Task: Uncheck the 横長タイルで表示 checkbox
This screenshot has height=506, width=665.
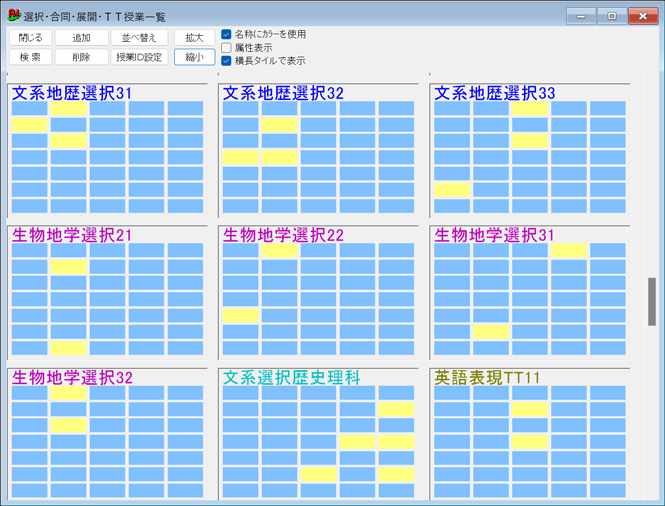Action: 227,60
